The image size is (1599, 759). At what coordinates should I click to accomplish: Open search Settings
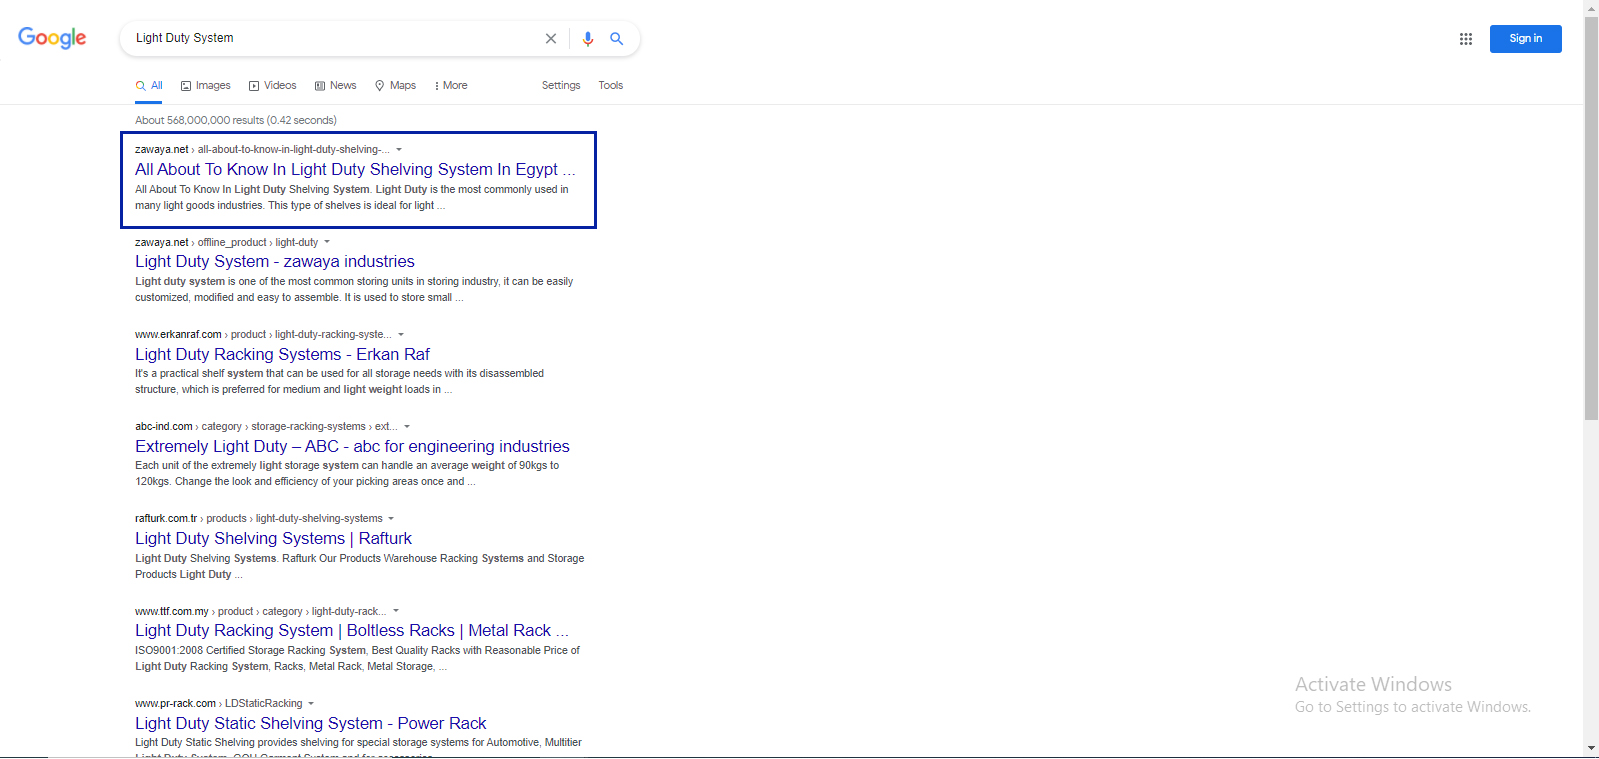561,86
